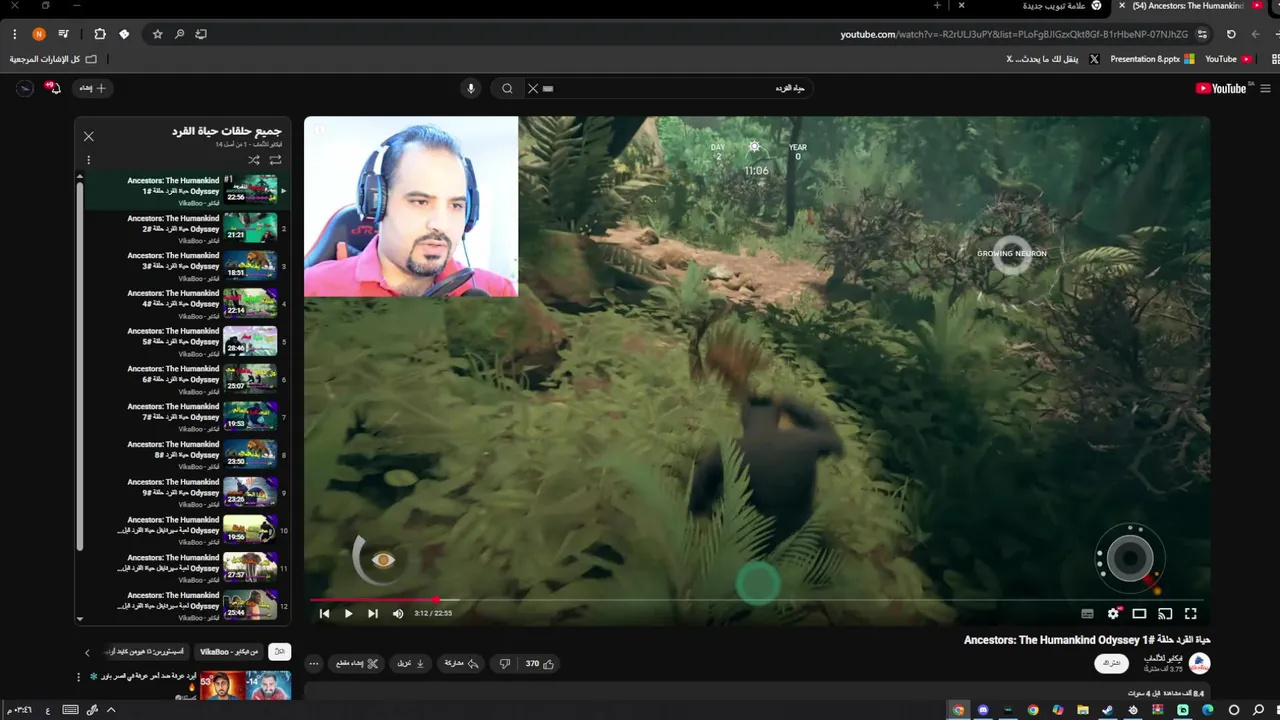Close the playlist panel with the X
Screen dimensions: 1280x720
pos(89,136)
